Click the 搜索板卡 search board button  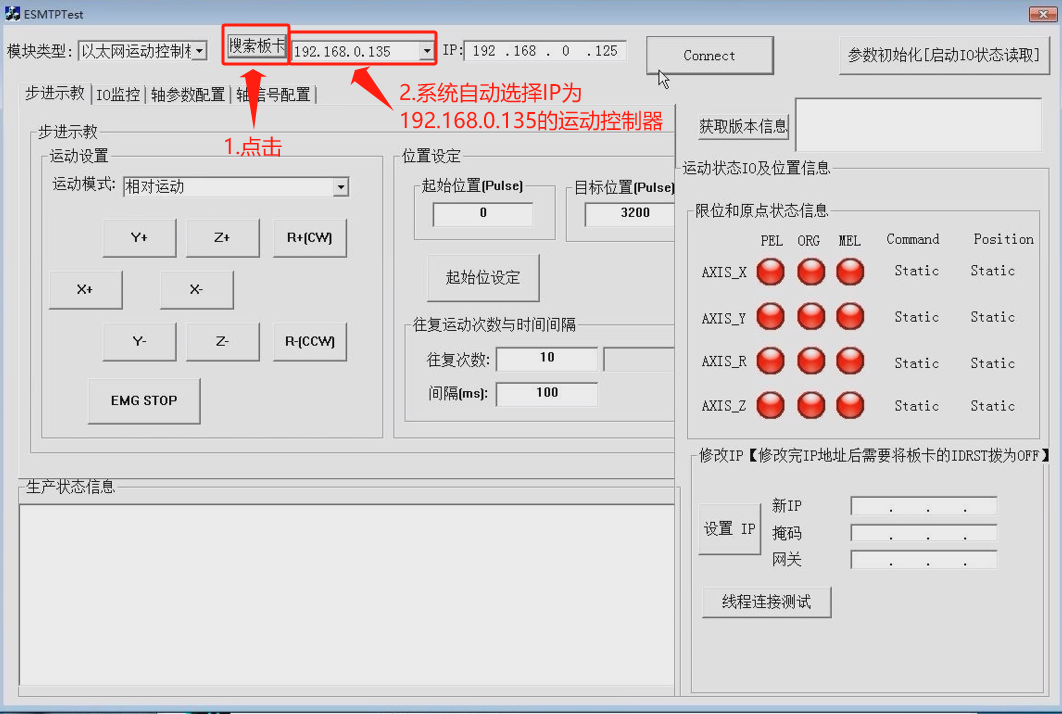coord(257,47)
